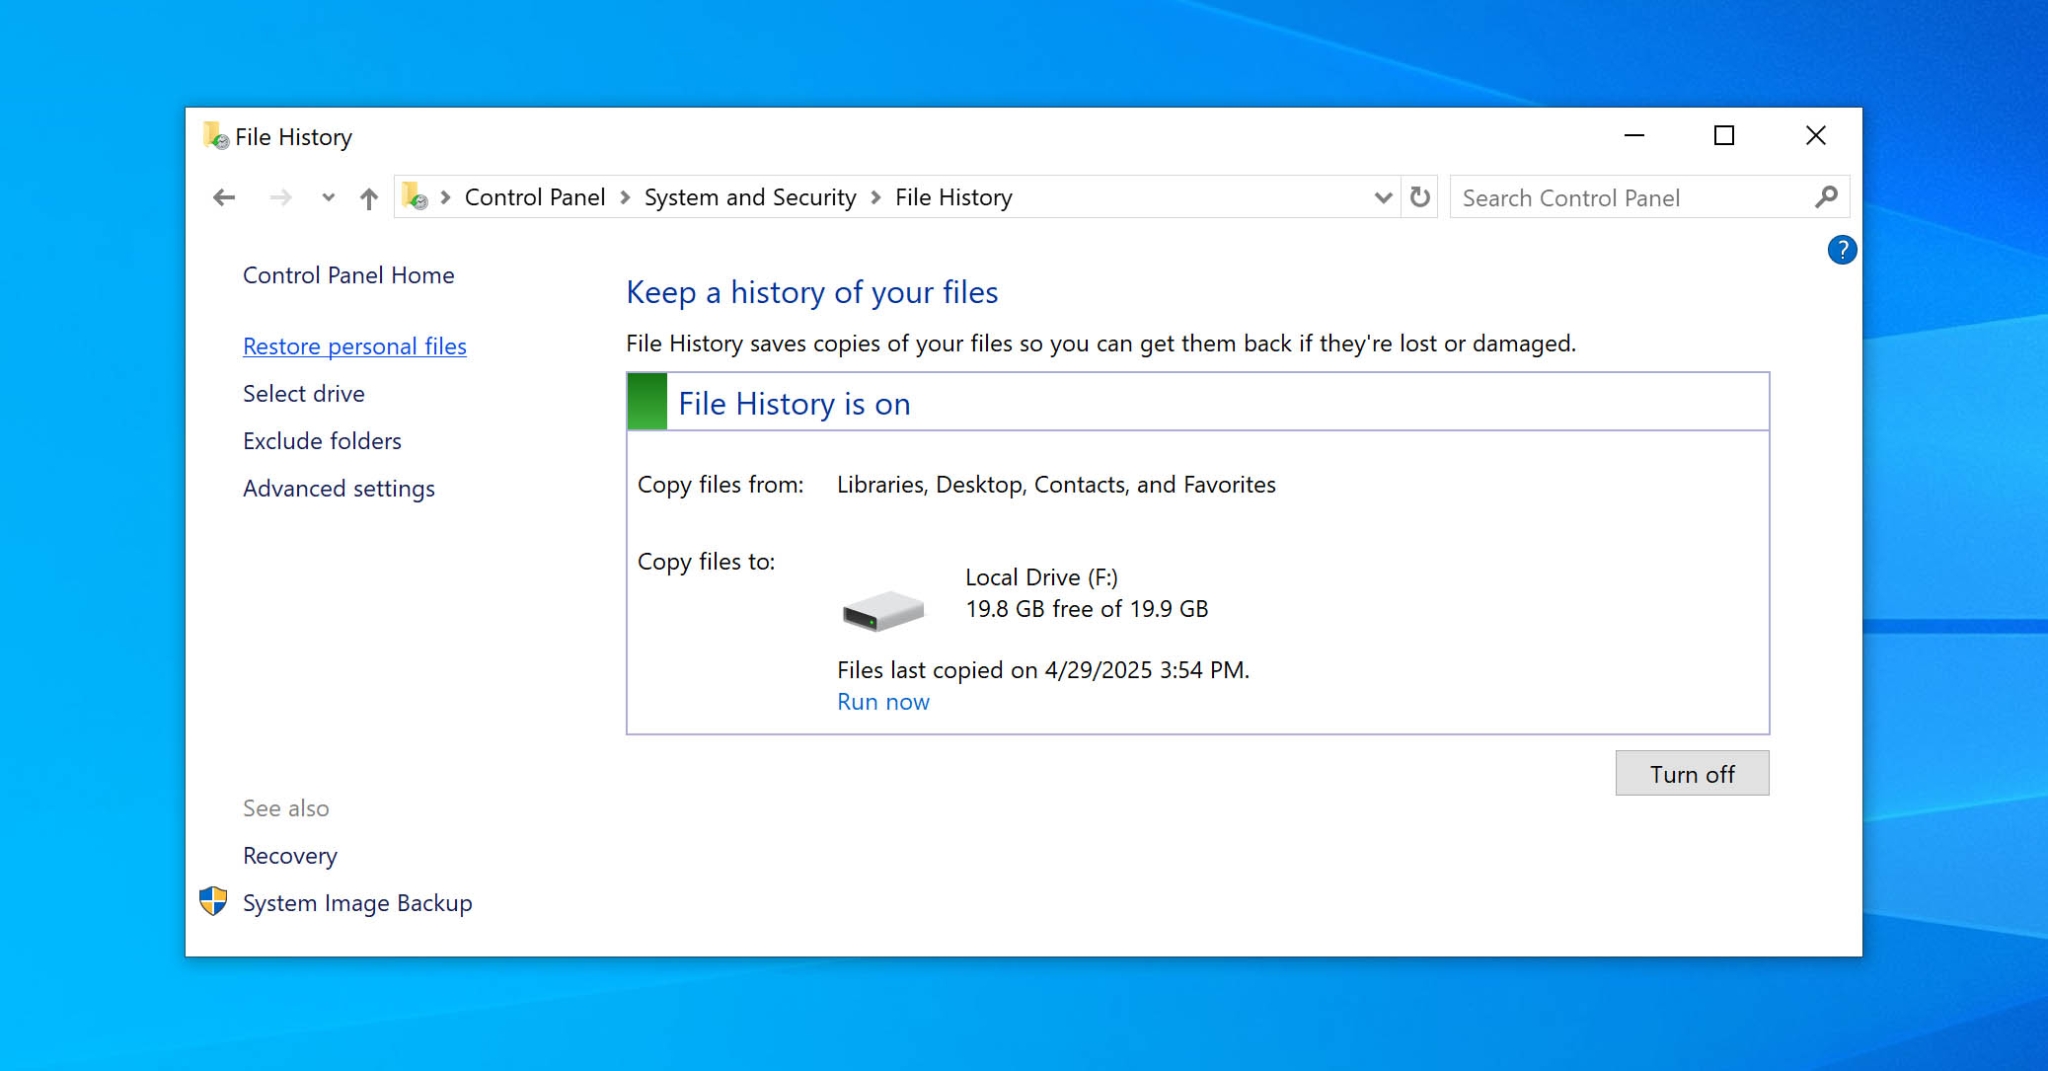Open Search with the magnifier icon
Viewport: 2048px width, 1071px height.
[1826, 197]
